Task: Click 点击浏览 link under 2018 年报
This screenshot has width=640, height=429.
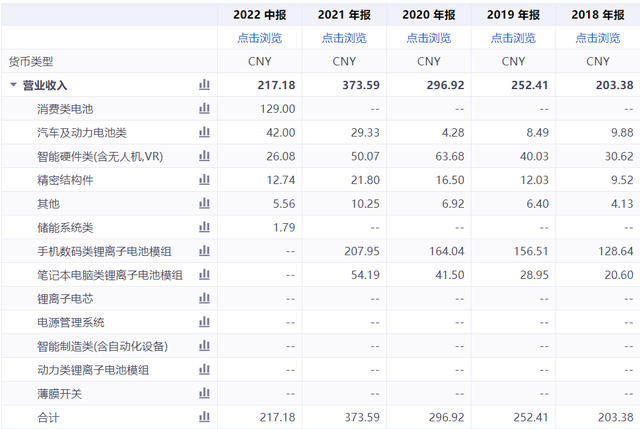Action: click(x=597, y=38)
